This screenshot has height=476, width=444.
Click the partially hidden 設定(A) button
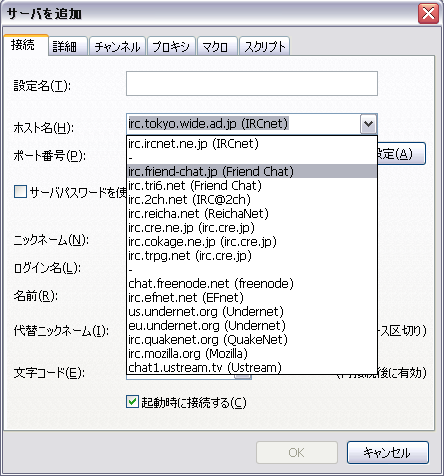(x=402, y=154)
